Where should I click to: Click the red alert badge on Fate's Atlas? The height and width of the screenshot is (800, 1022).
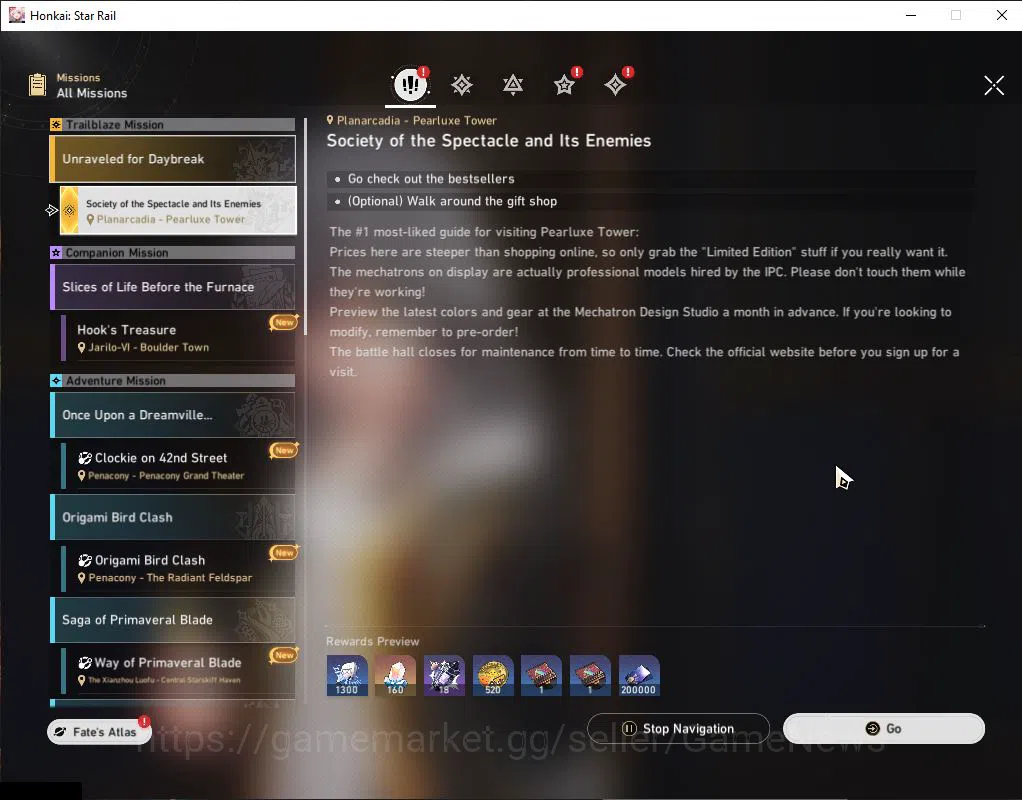click(144, 721)
